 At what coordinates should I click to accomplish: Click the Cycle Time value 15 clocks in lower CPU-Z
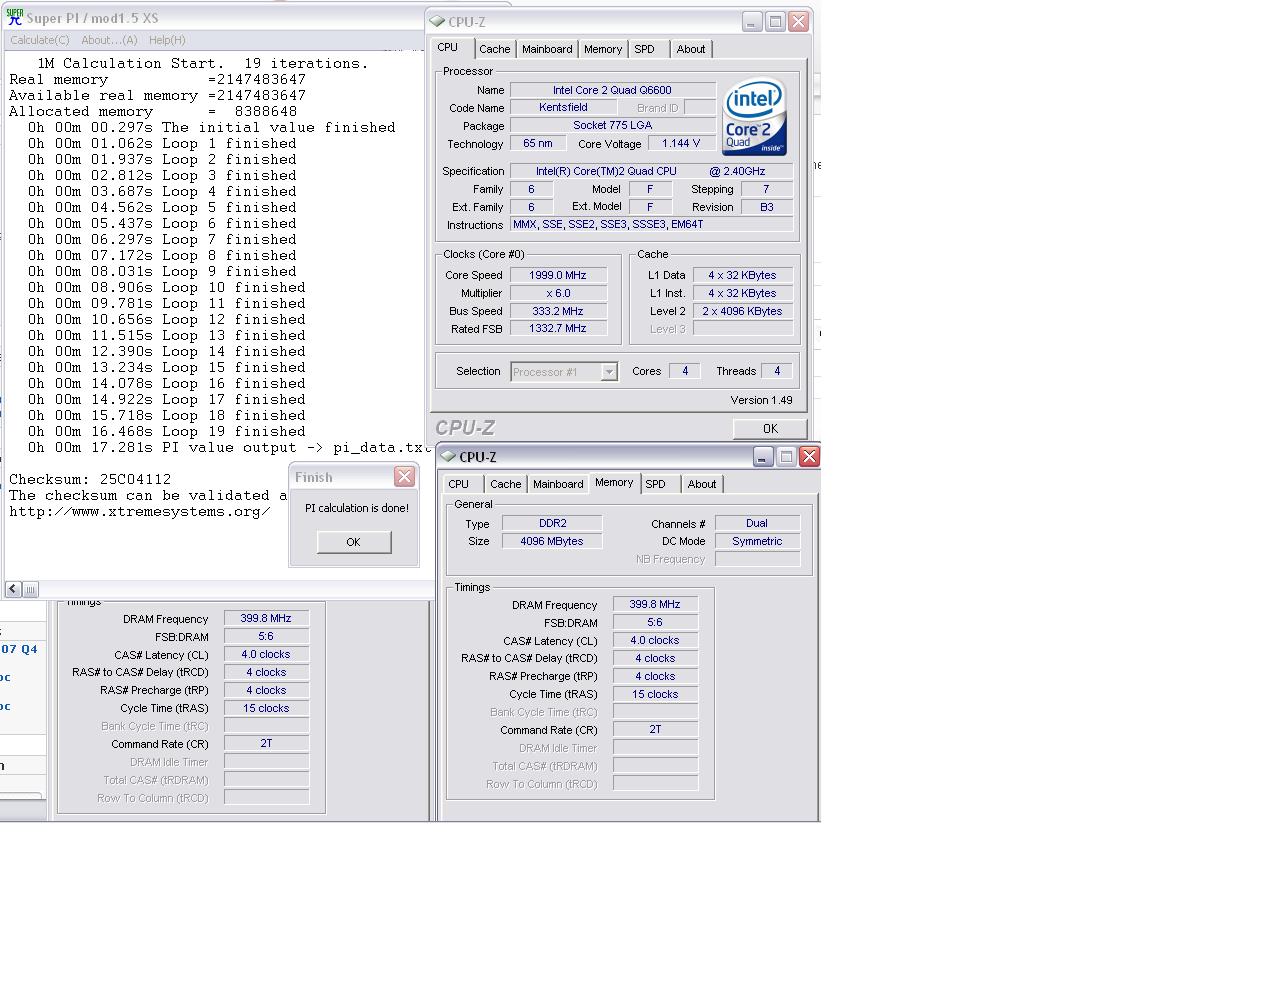pos(655,694)
